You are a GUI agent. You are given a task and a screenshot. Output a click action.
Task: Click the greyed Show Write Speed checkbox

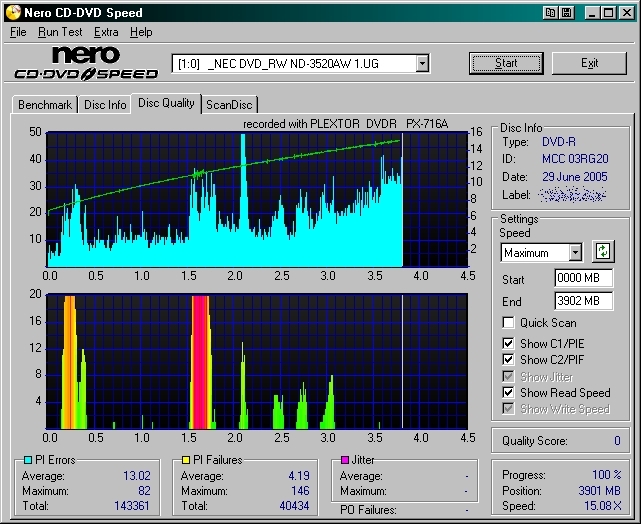[508, 408]
